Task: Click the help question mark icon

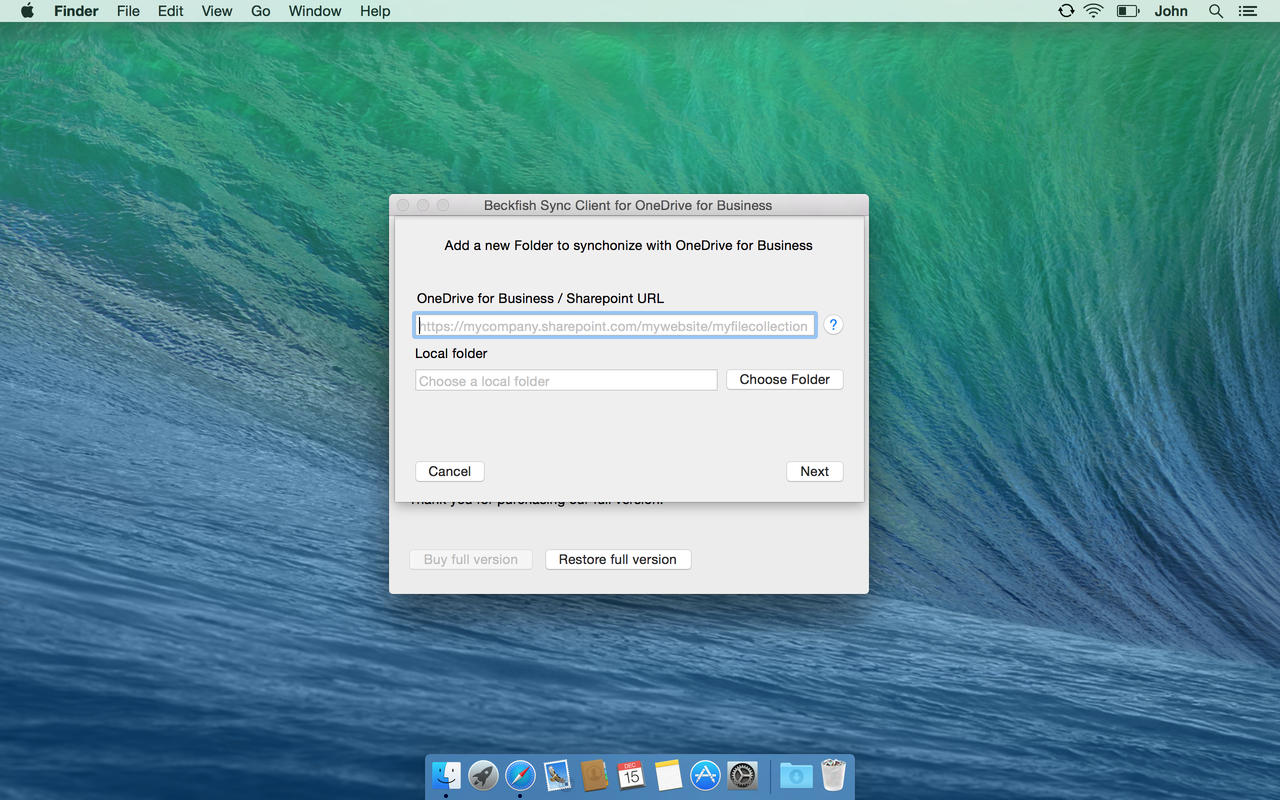Action: point(833,325)
